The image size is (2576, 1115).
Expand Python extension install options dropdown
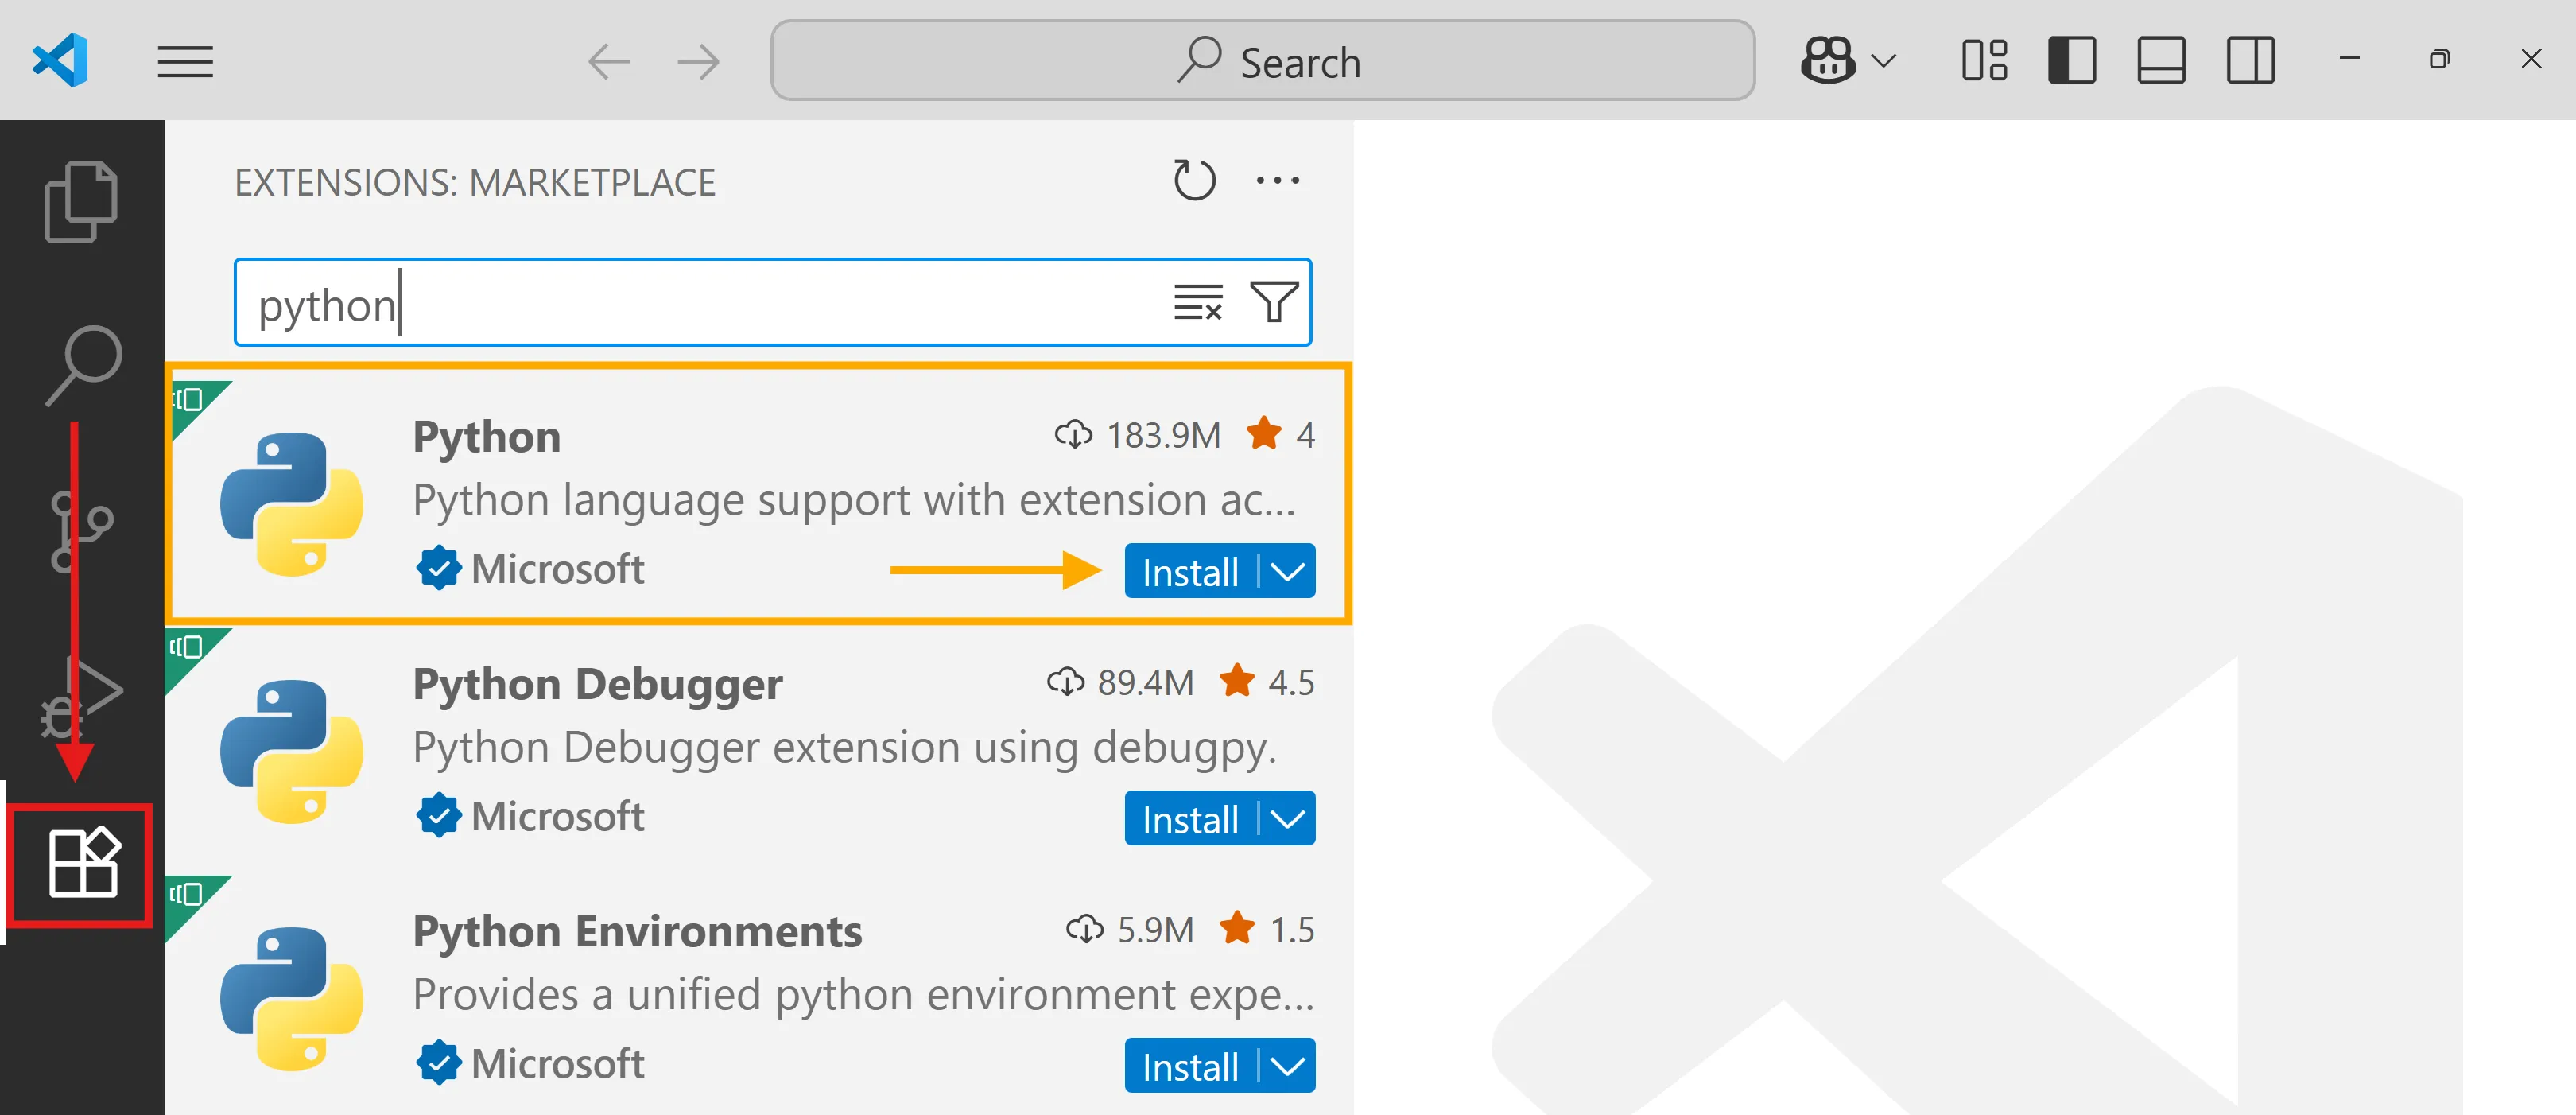(x=1287, y=572)
